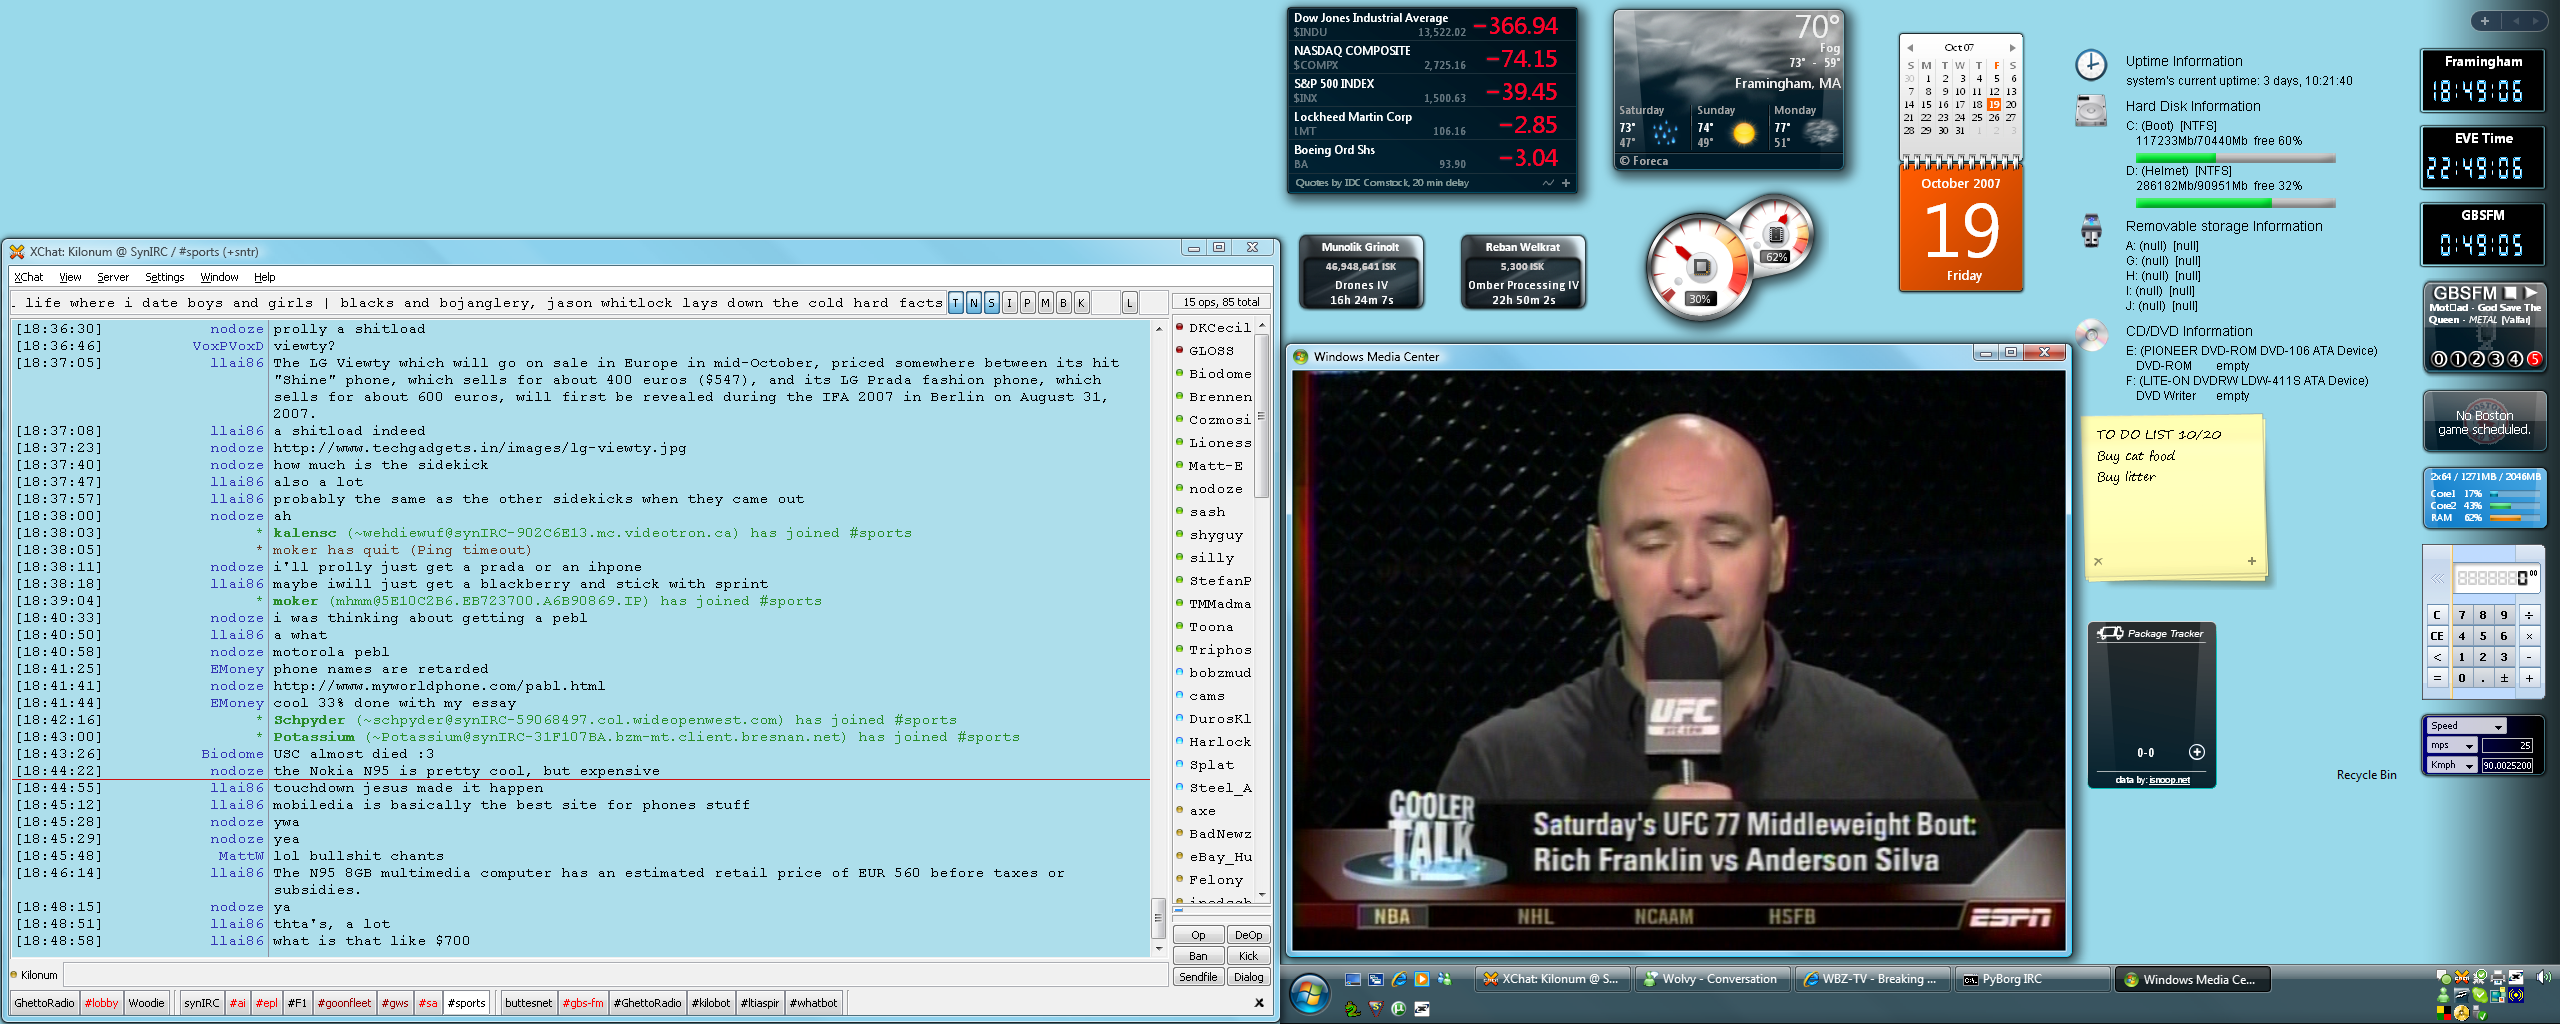
Task: Toggle channel limit L in XChat
Action: [x=1130, y=302]
